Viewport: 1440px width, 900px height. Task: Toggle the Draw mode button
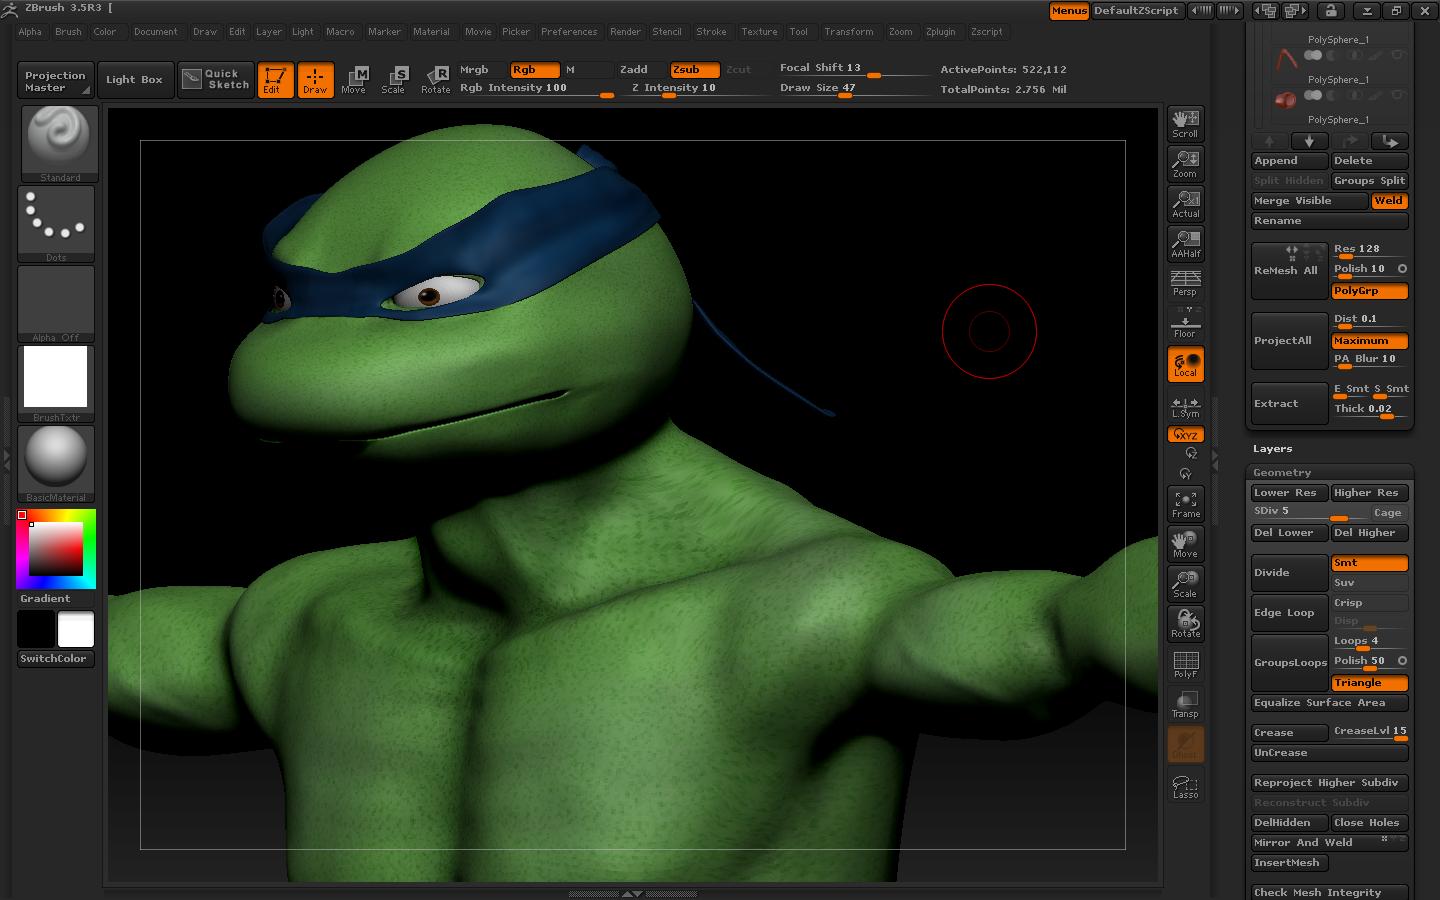point(315,80)
